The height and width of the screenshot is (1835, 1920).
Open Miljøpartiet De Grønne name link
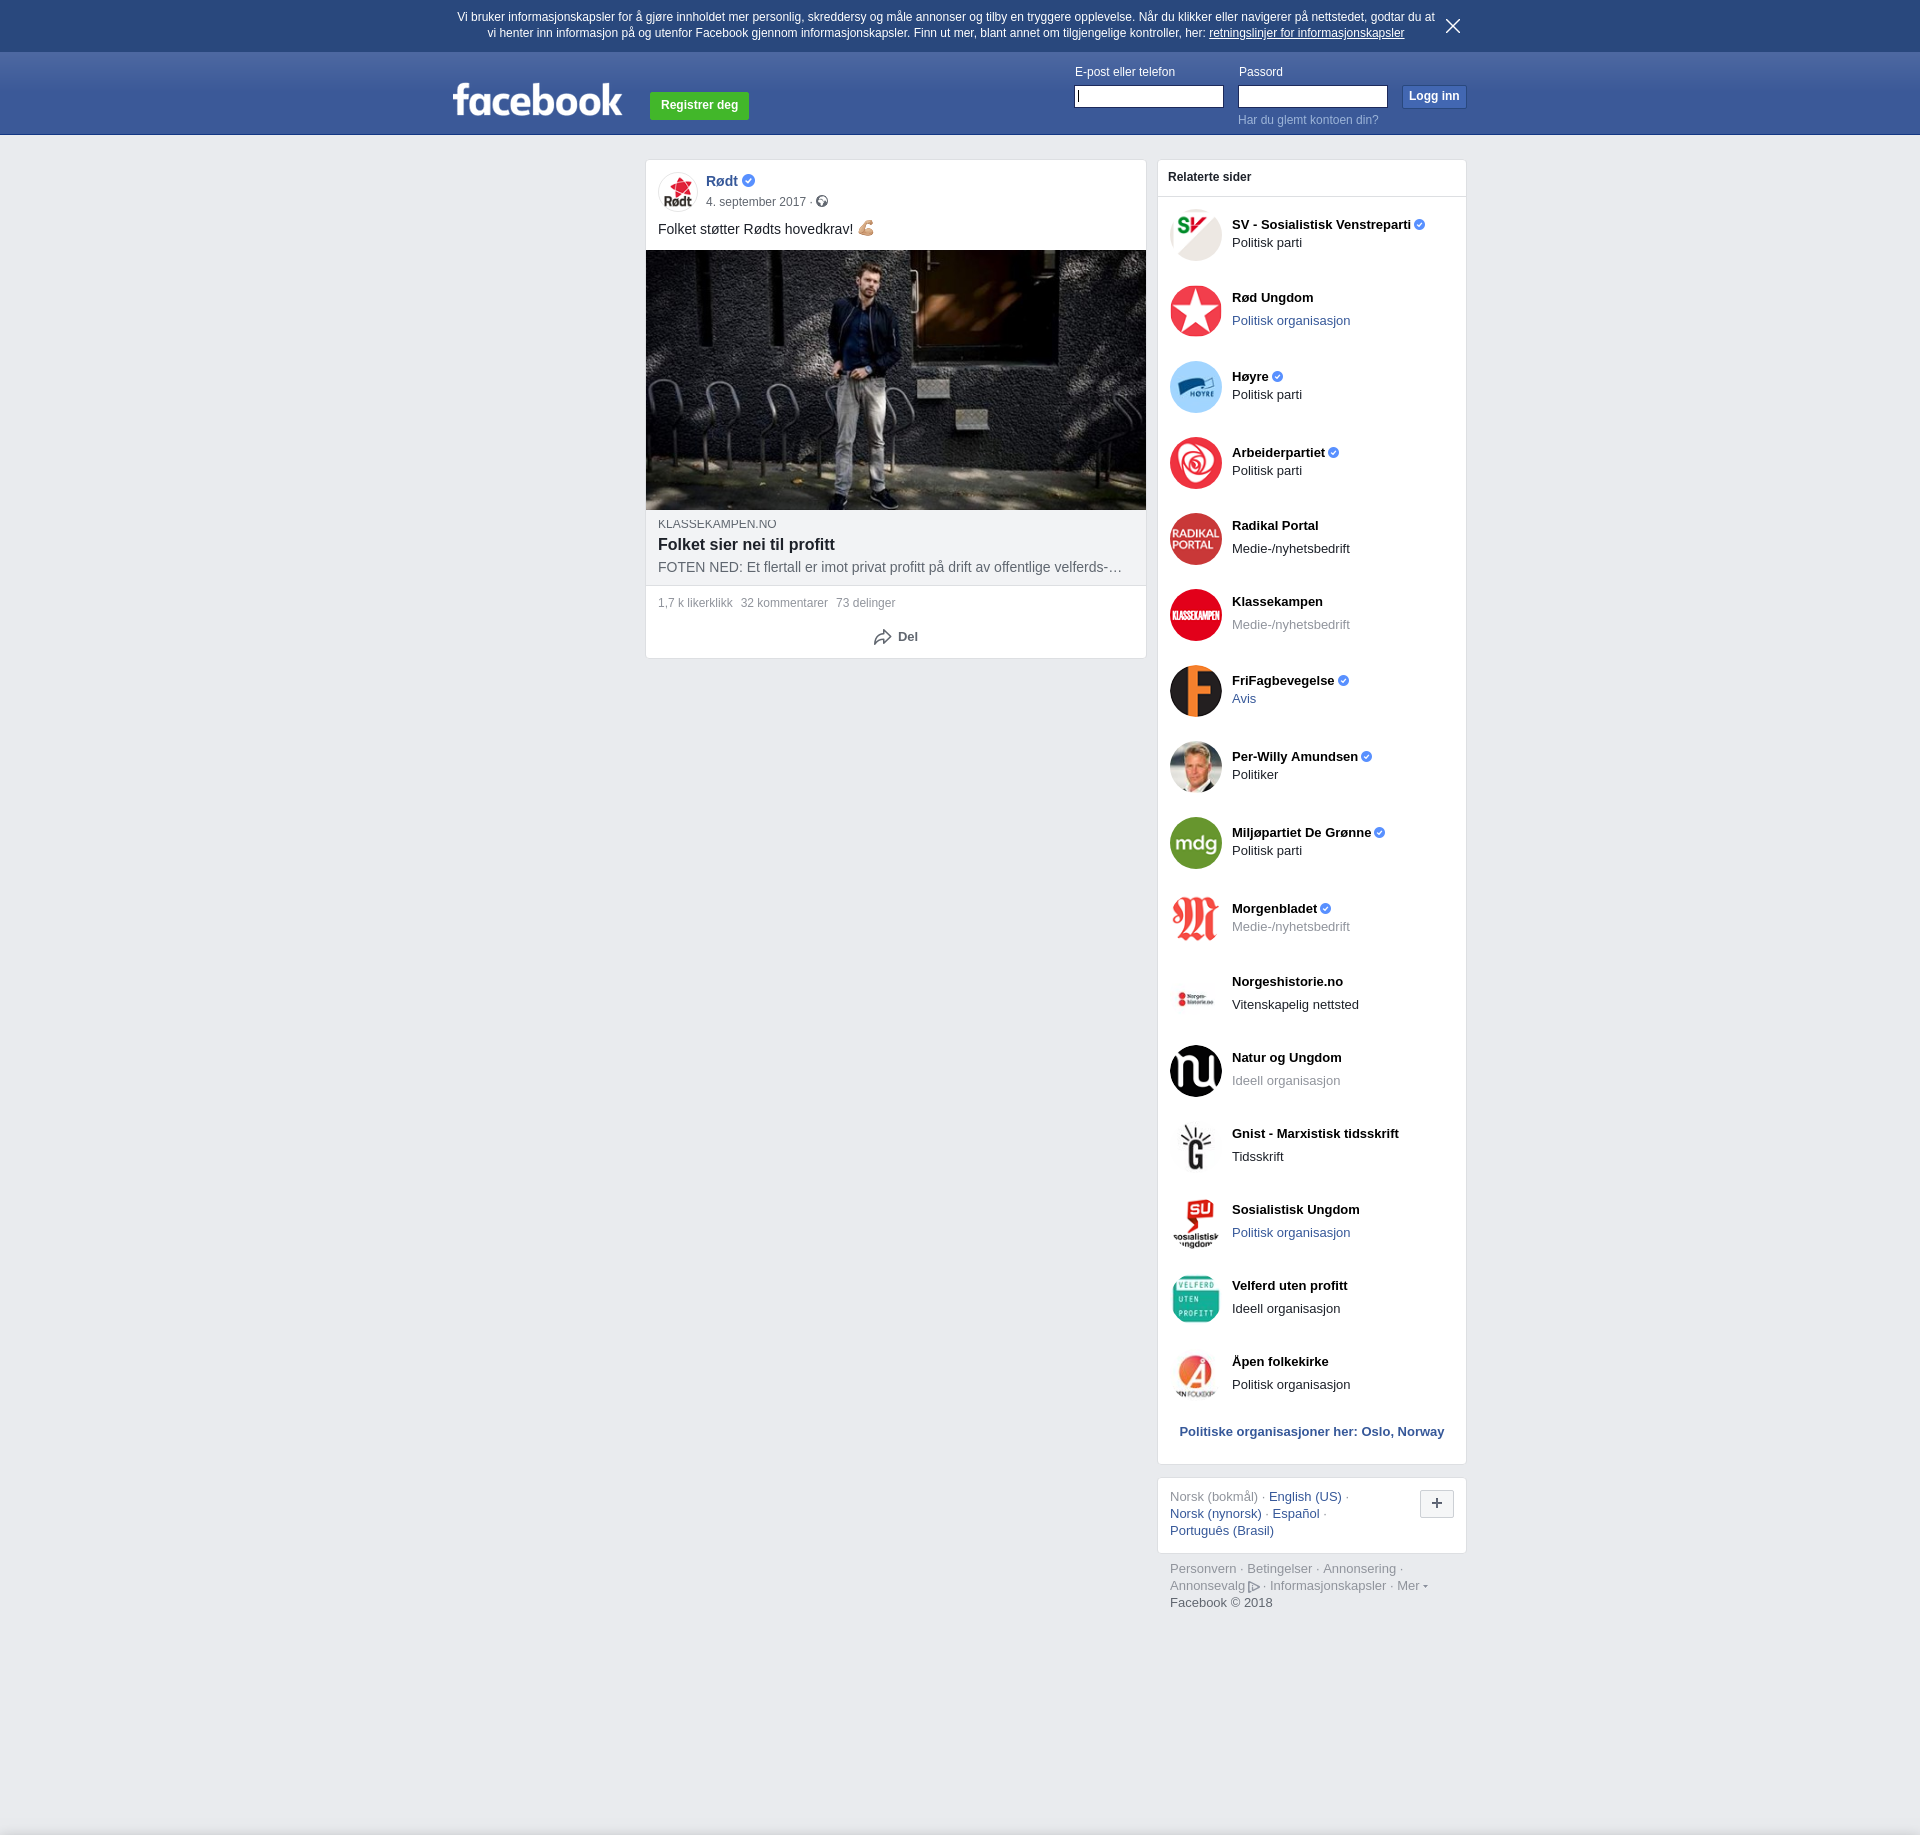[1301, 833]
